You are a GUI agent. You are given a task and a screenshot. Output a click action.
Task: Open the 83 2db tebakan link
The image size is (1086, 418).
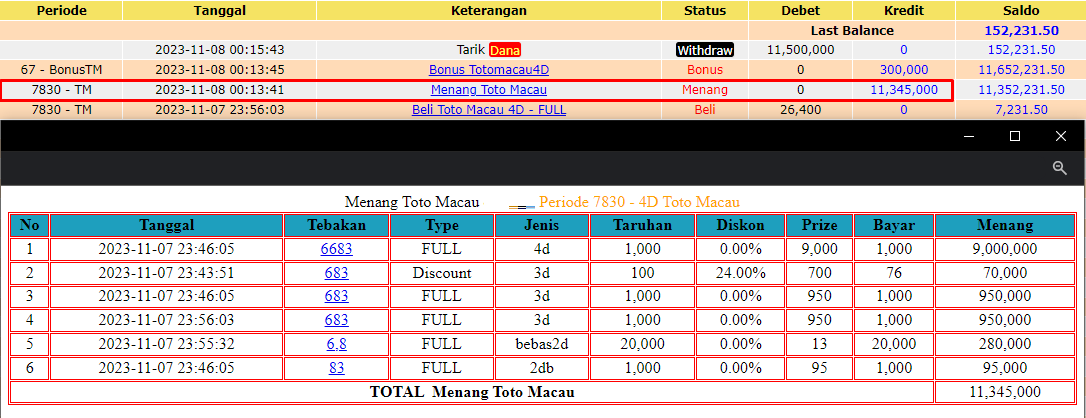[x=337, y=368]
